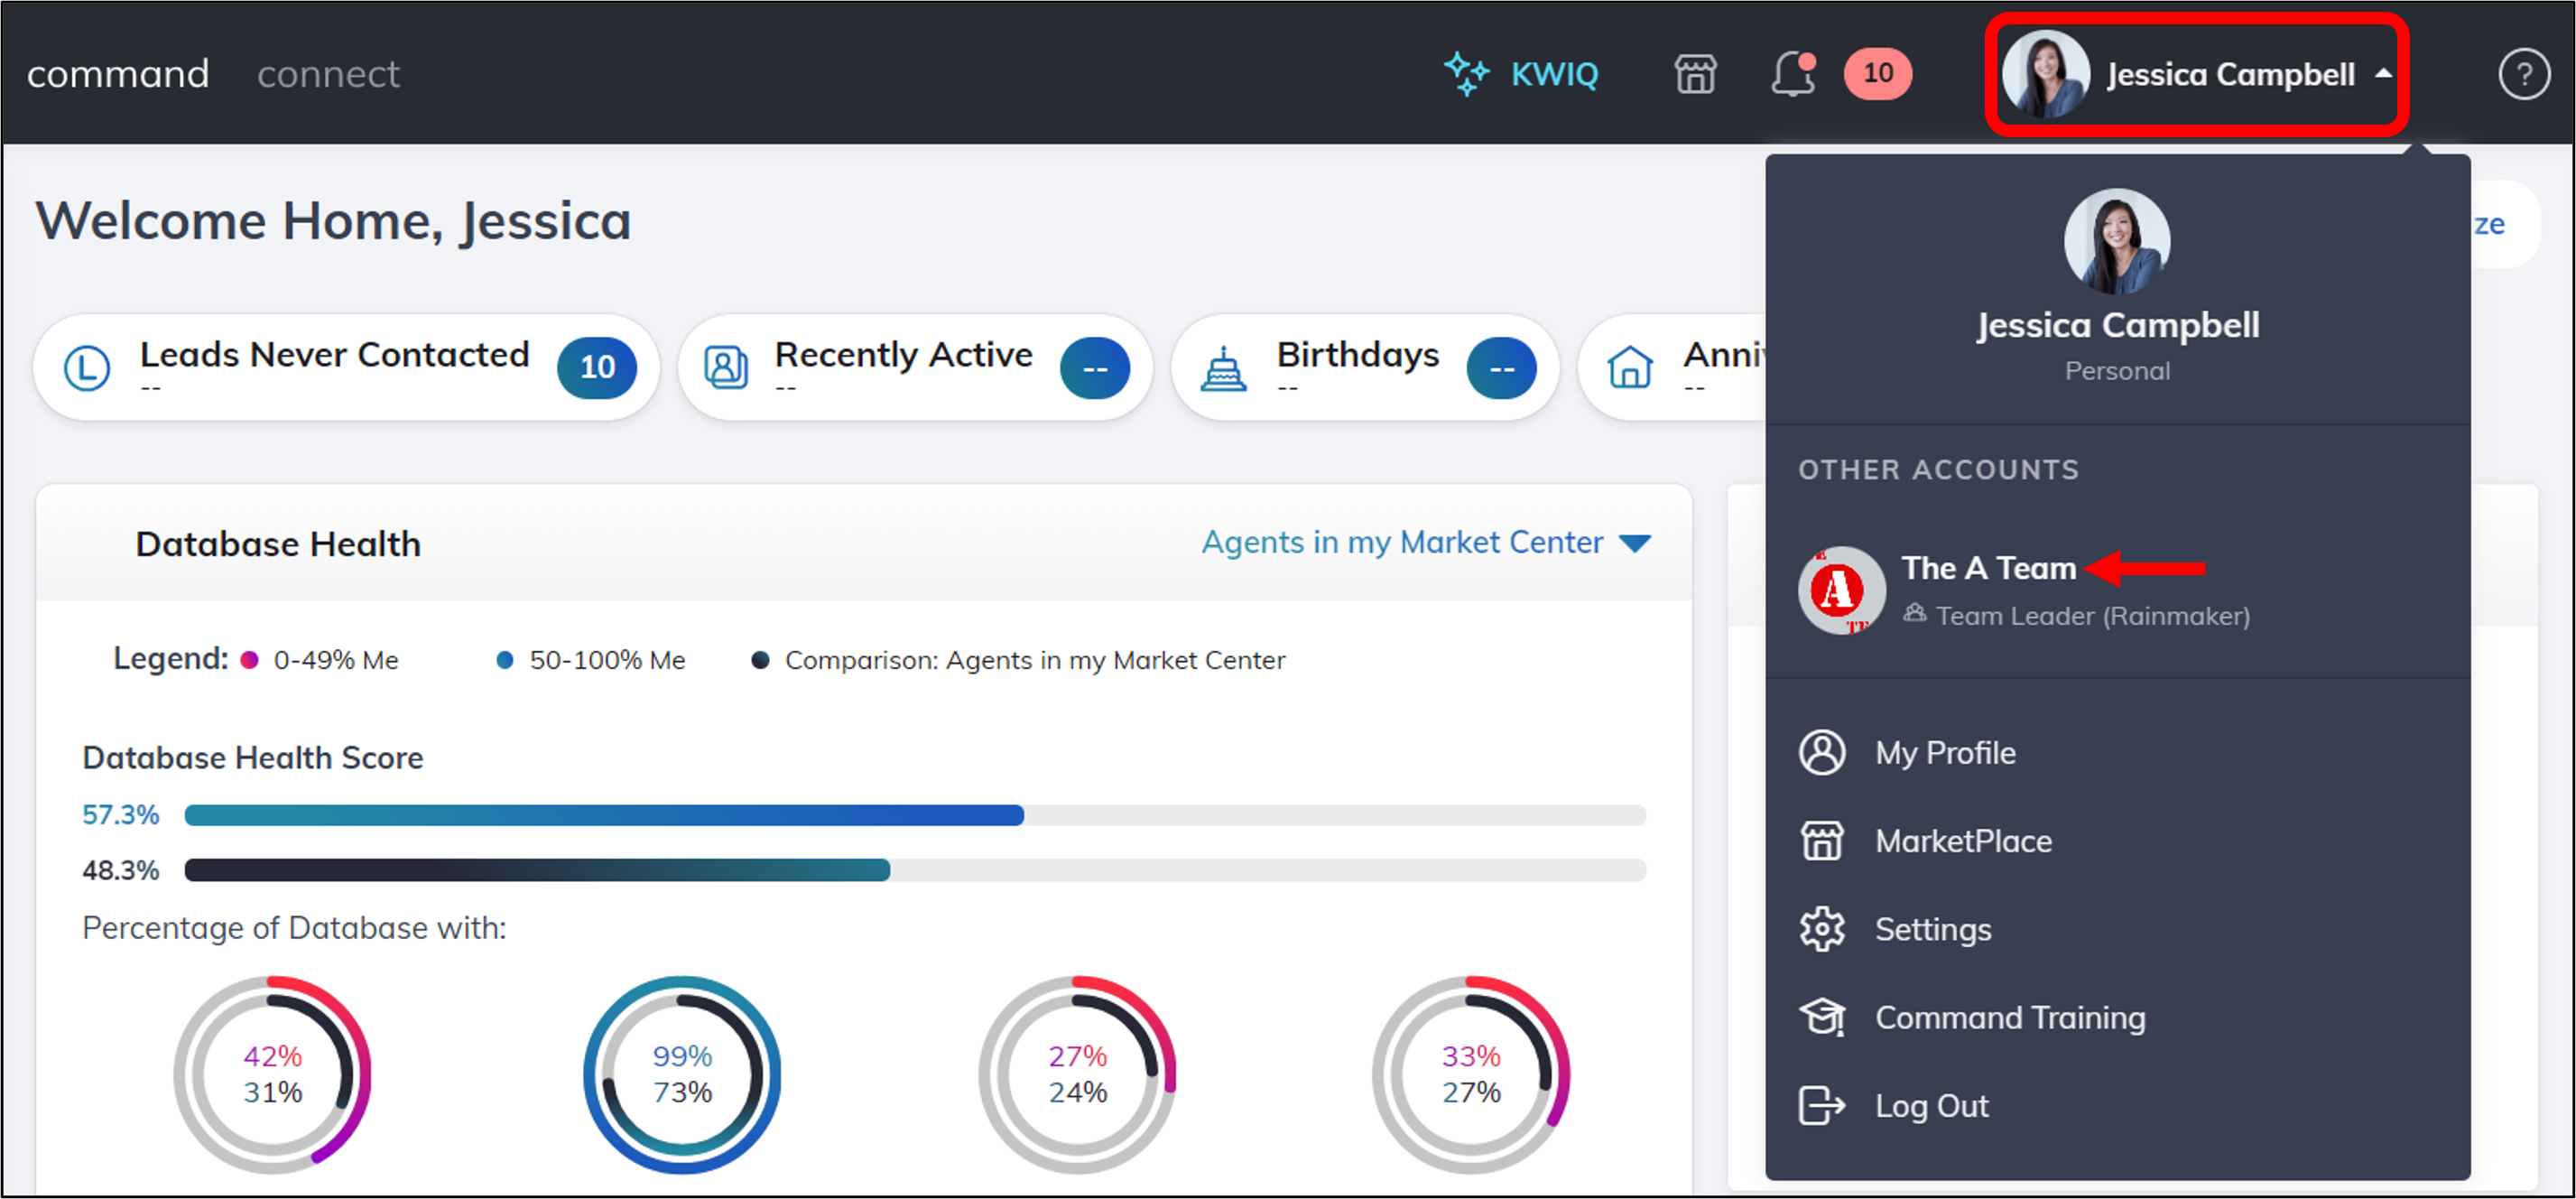Click the marketplace storefront icon in header
The height and width of the screenshot is (1199, 2576).
tap(1695, 74)
